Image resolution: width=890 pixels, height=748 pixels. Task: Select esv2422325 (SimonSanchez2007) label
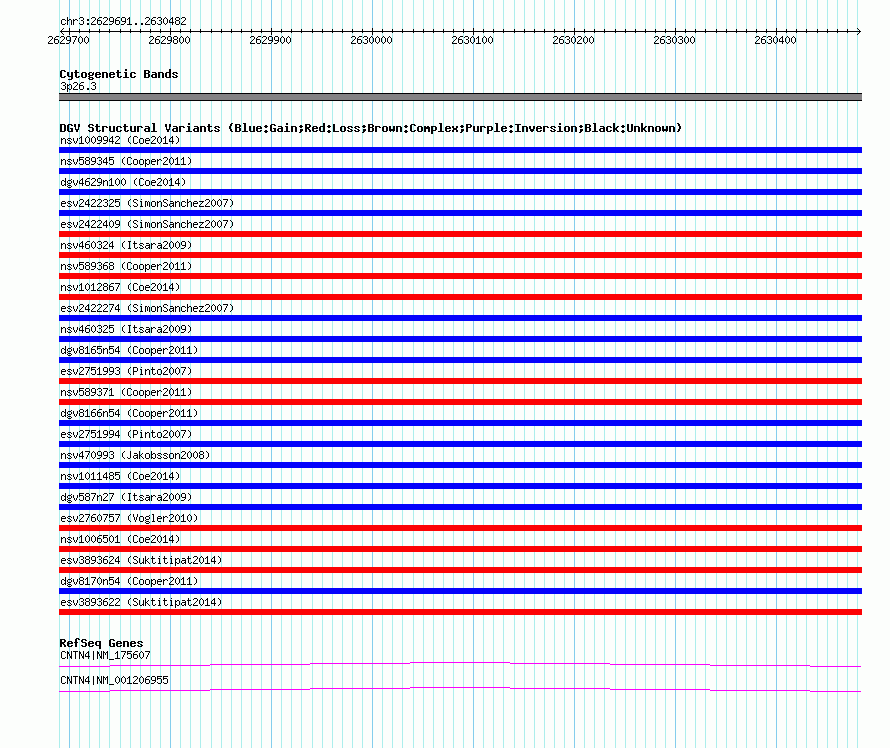(x=147, y=203)
